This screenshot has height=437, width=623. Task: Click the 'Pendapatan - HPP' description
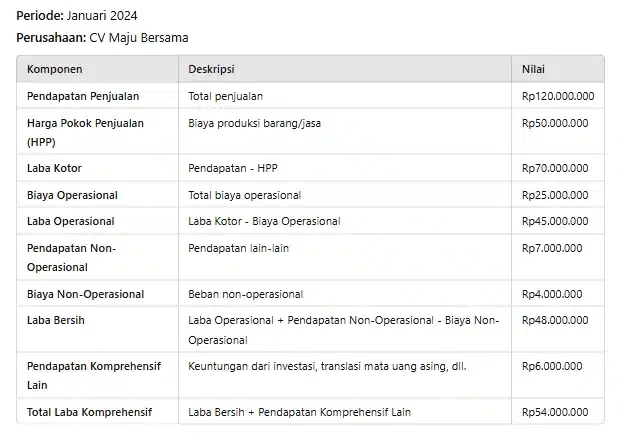tap(233, 168)
